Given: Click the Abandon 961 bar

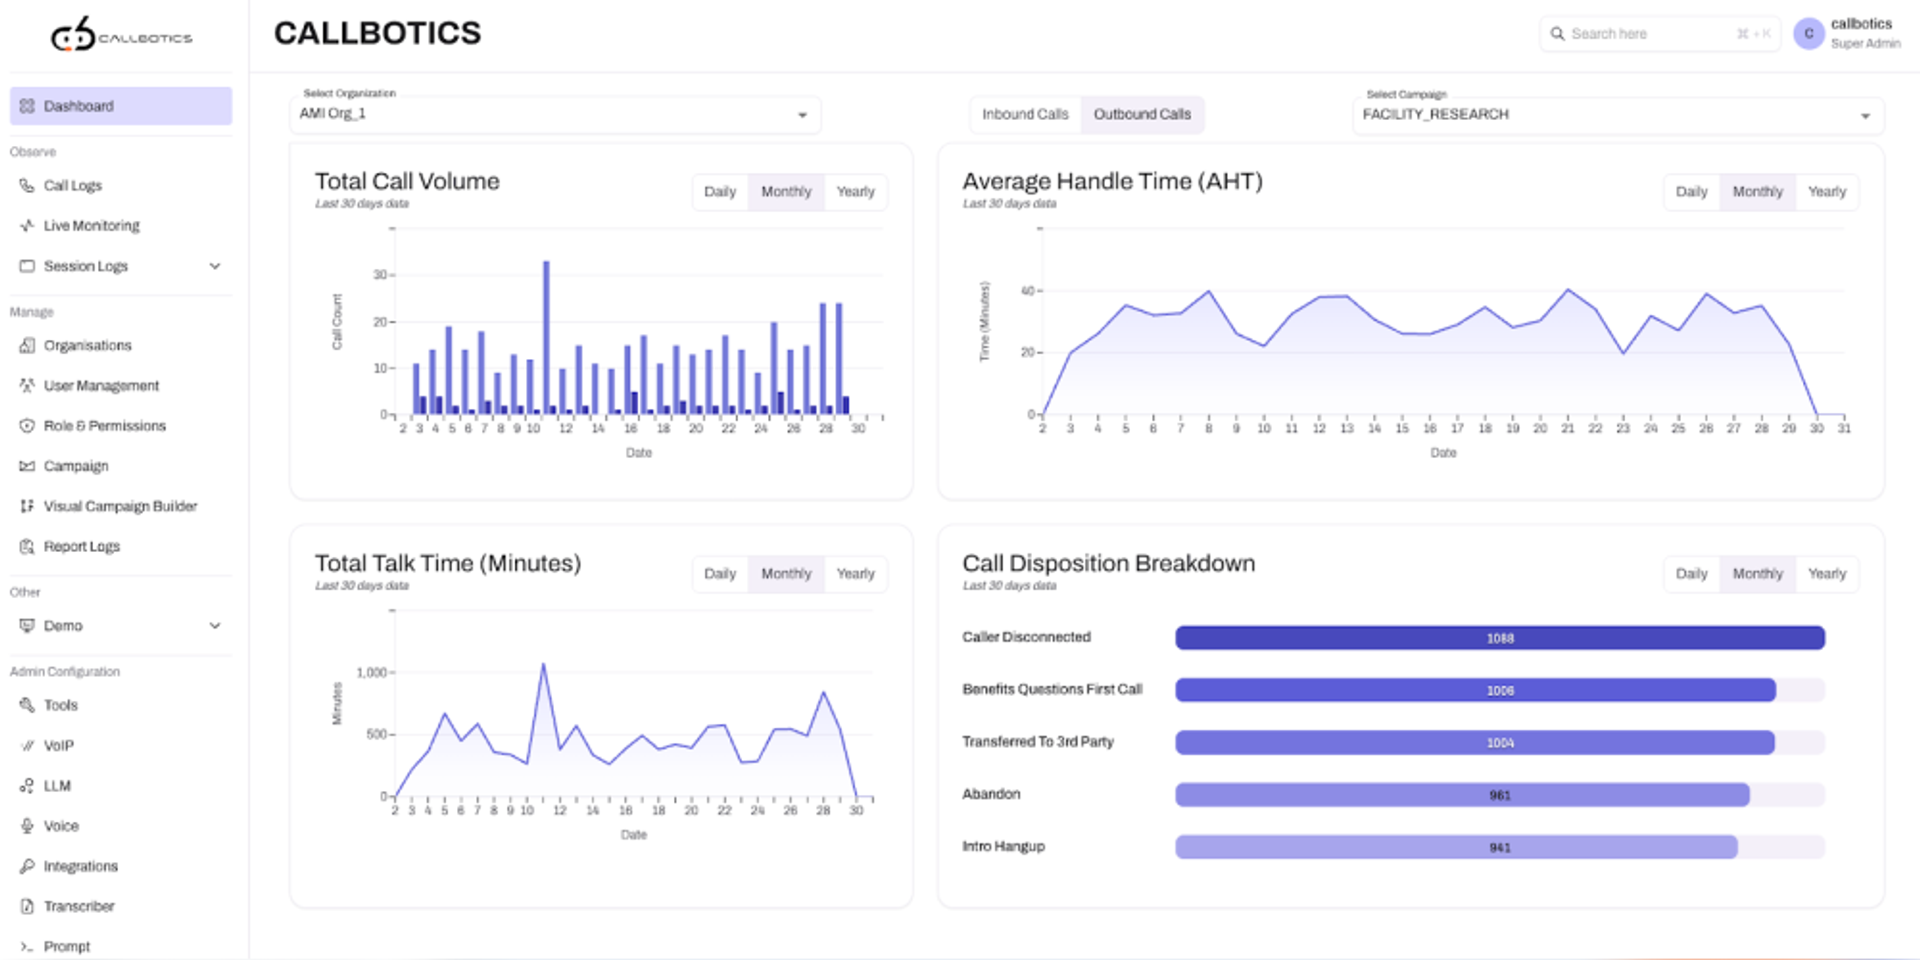Looking at the screenshot, I should tap(1462, 795).
